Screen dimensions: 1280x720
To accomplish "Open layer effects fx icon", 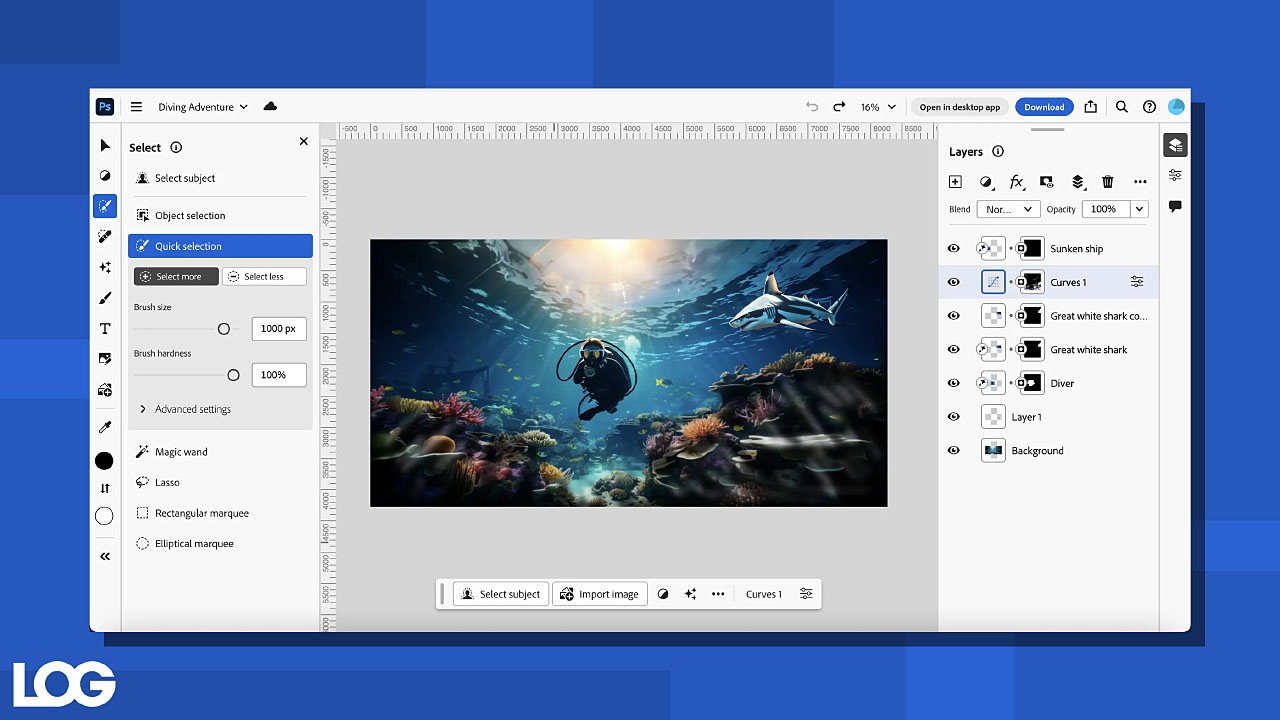I will (1016, 182).
